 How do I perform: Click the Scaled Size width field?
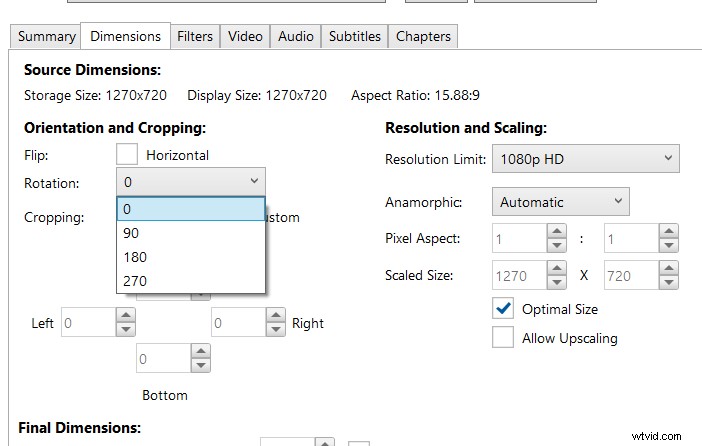point(518,275)
